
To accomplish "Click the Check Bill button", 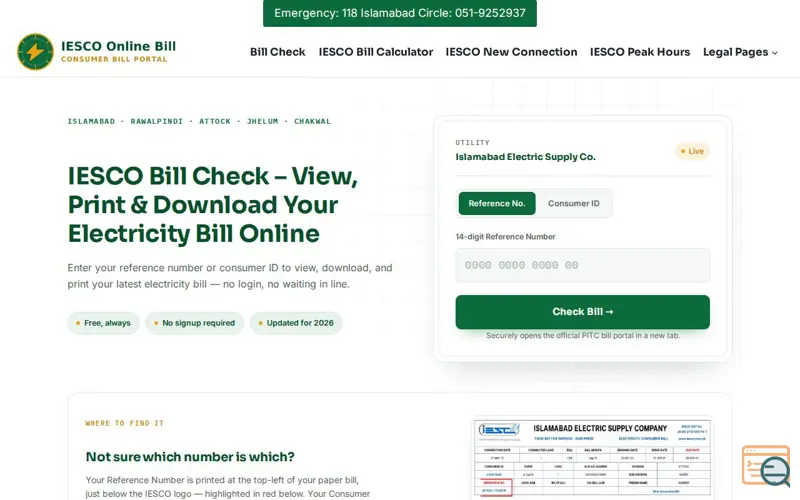I will pos(582,312).
